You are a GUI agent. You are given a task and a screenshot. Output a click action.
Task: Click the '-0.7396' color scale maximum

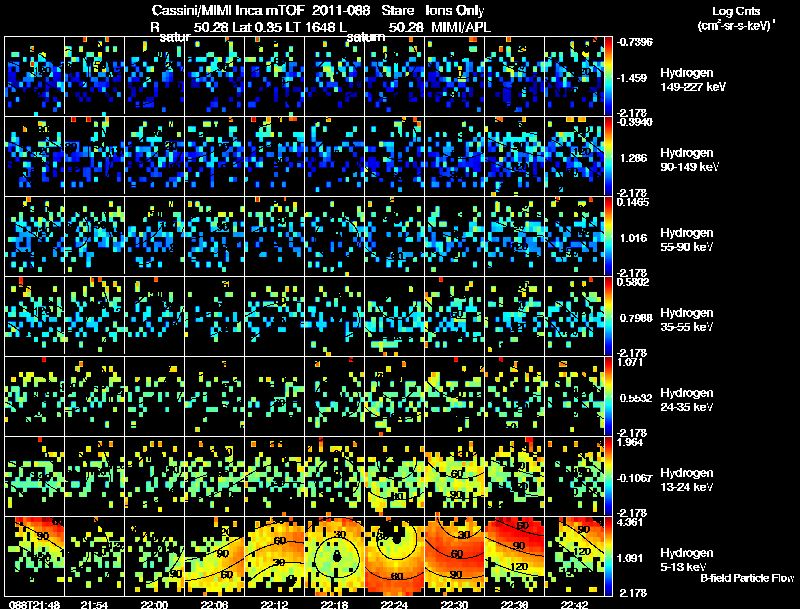[x=634, y=42]
